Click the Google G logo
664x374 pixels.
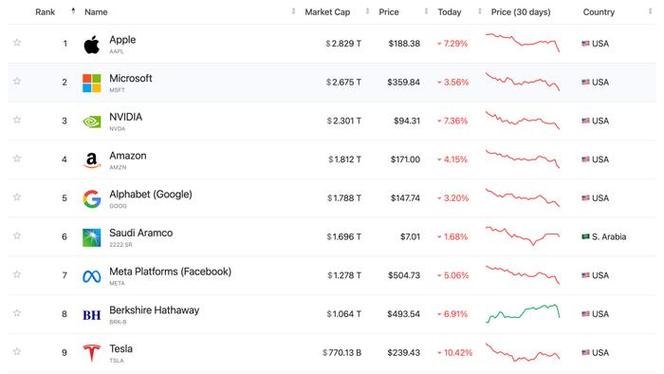pyautogui.click(x=91, y=199)
